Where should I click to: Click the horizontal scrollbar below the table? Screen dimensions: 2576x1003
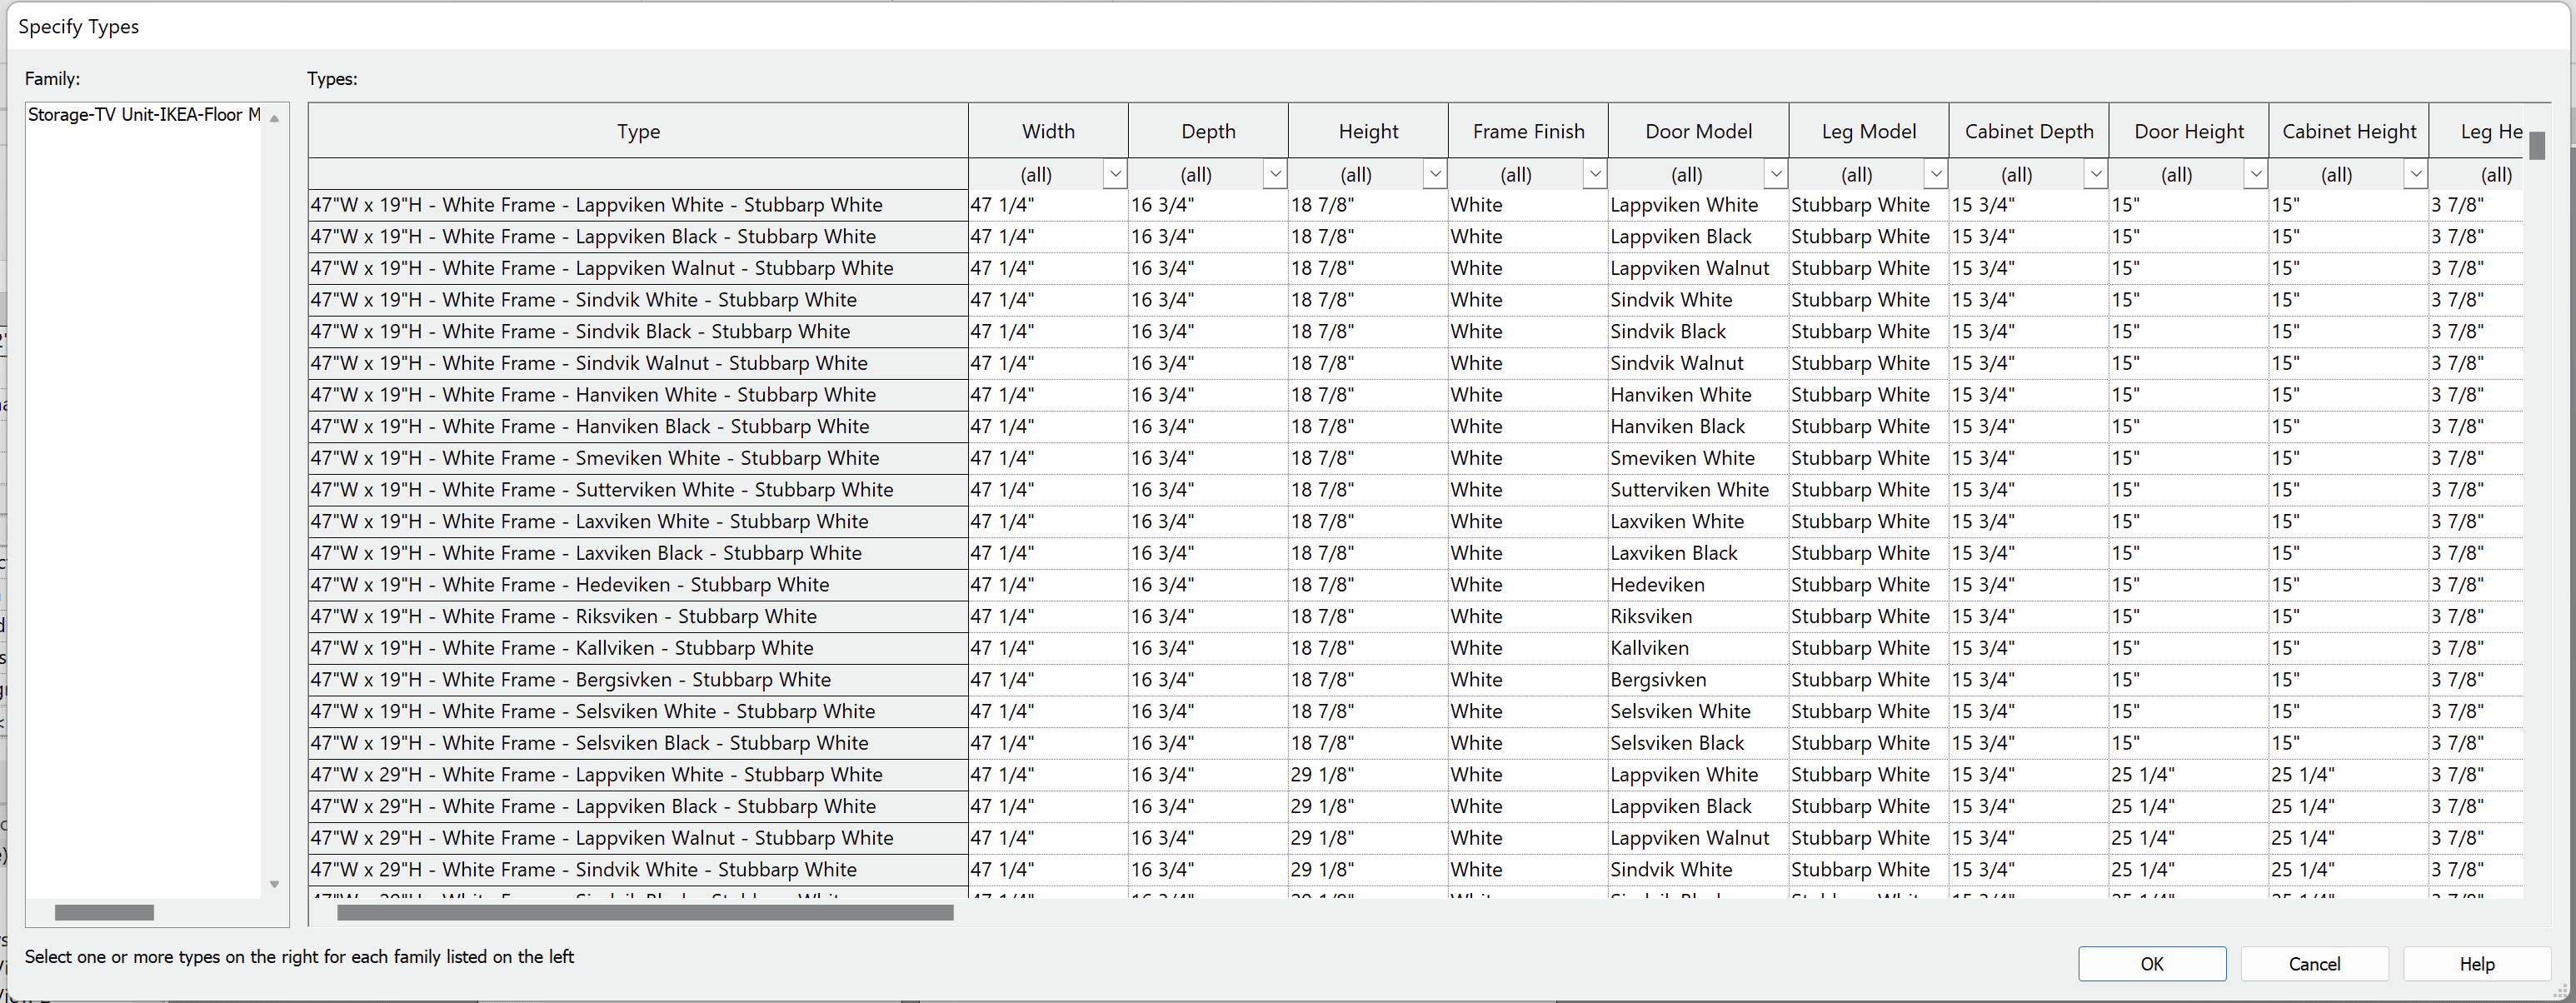point(643,912)
